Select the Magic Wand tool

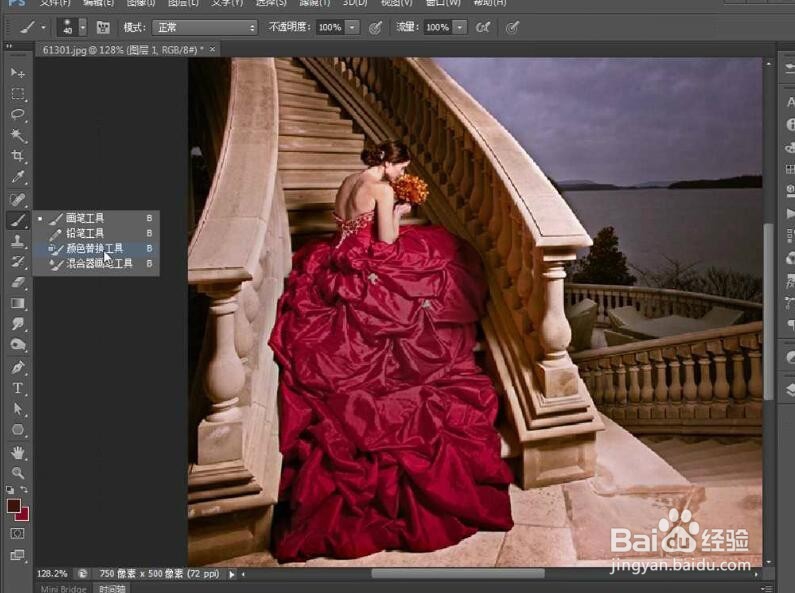click(17, 135)
